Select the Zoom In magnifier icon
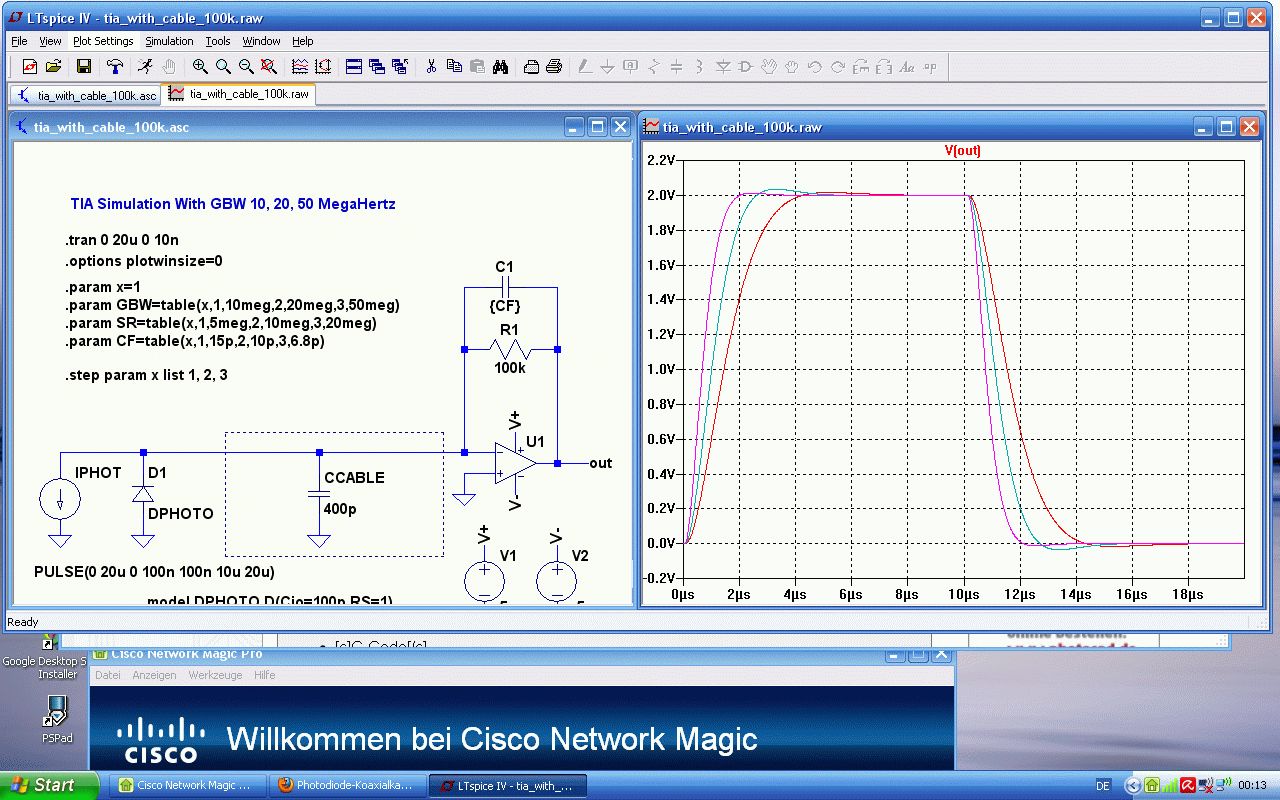The image size is (1280, 800). click(x=200, y=67)
